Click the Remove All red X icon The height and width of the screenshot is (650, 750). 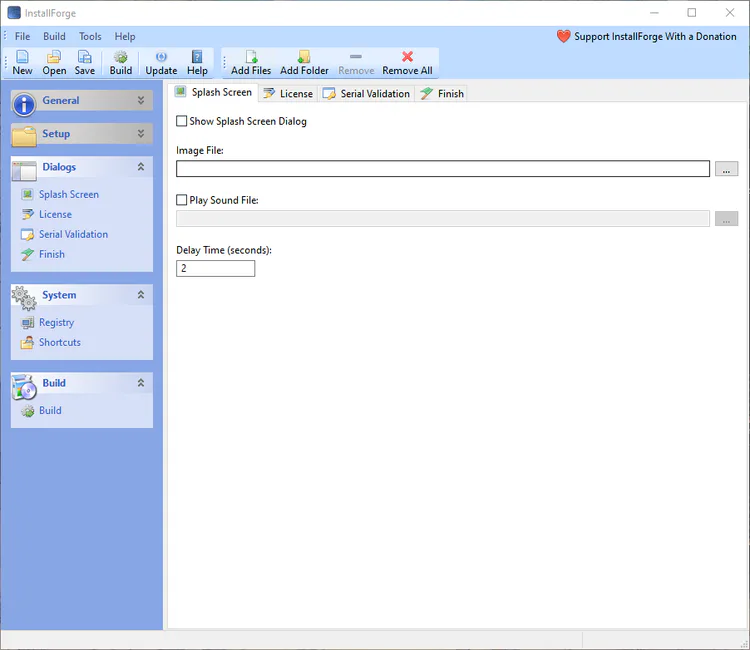coord(407,57)
